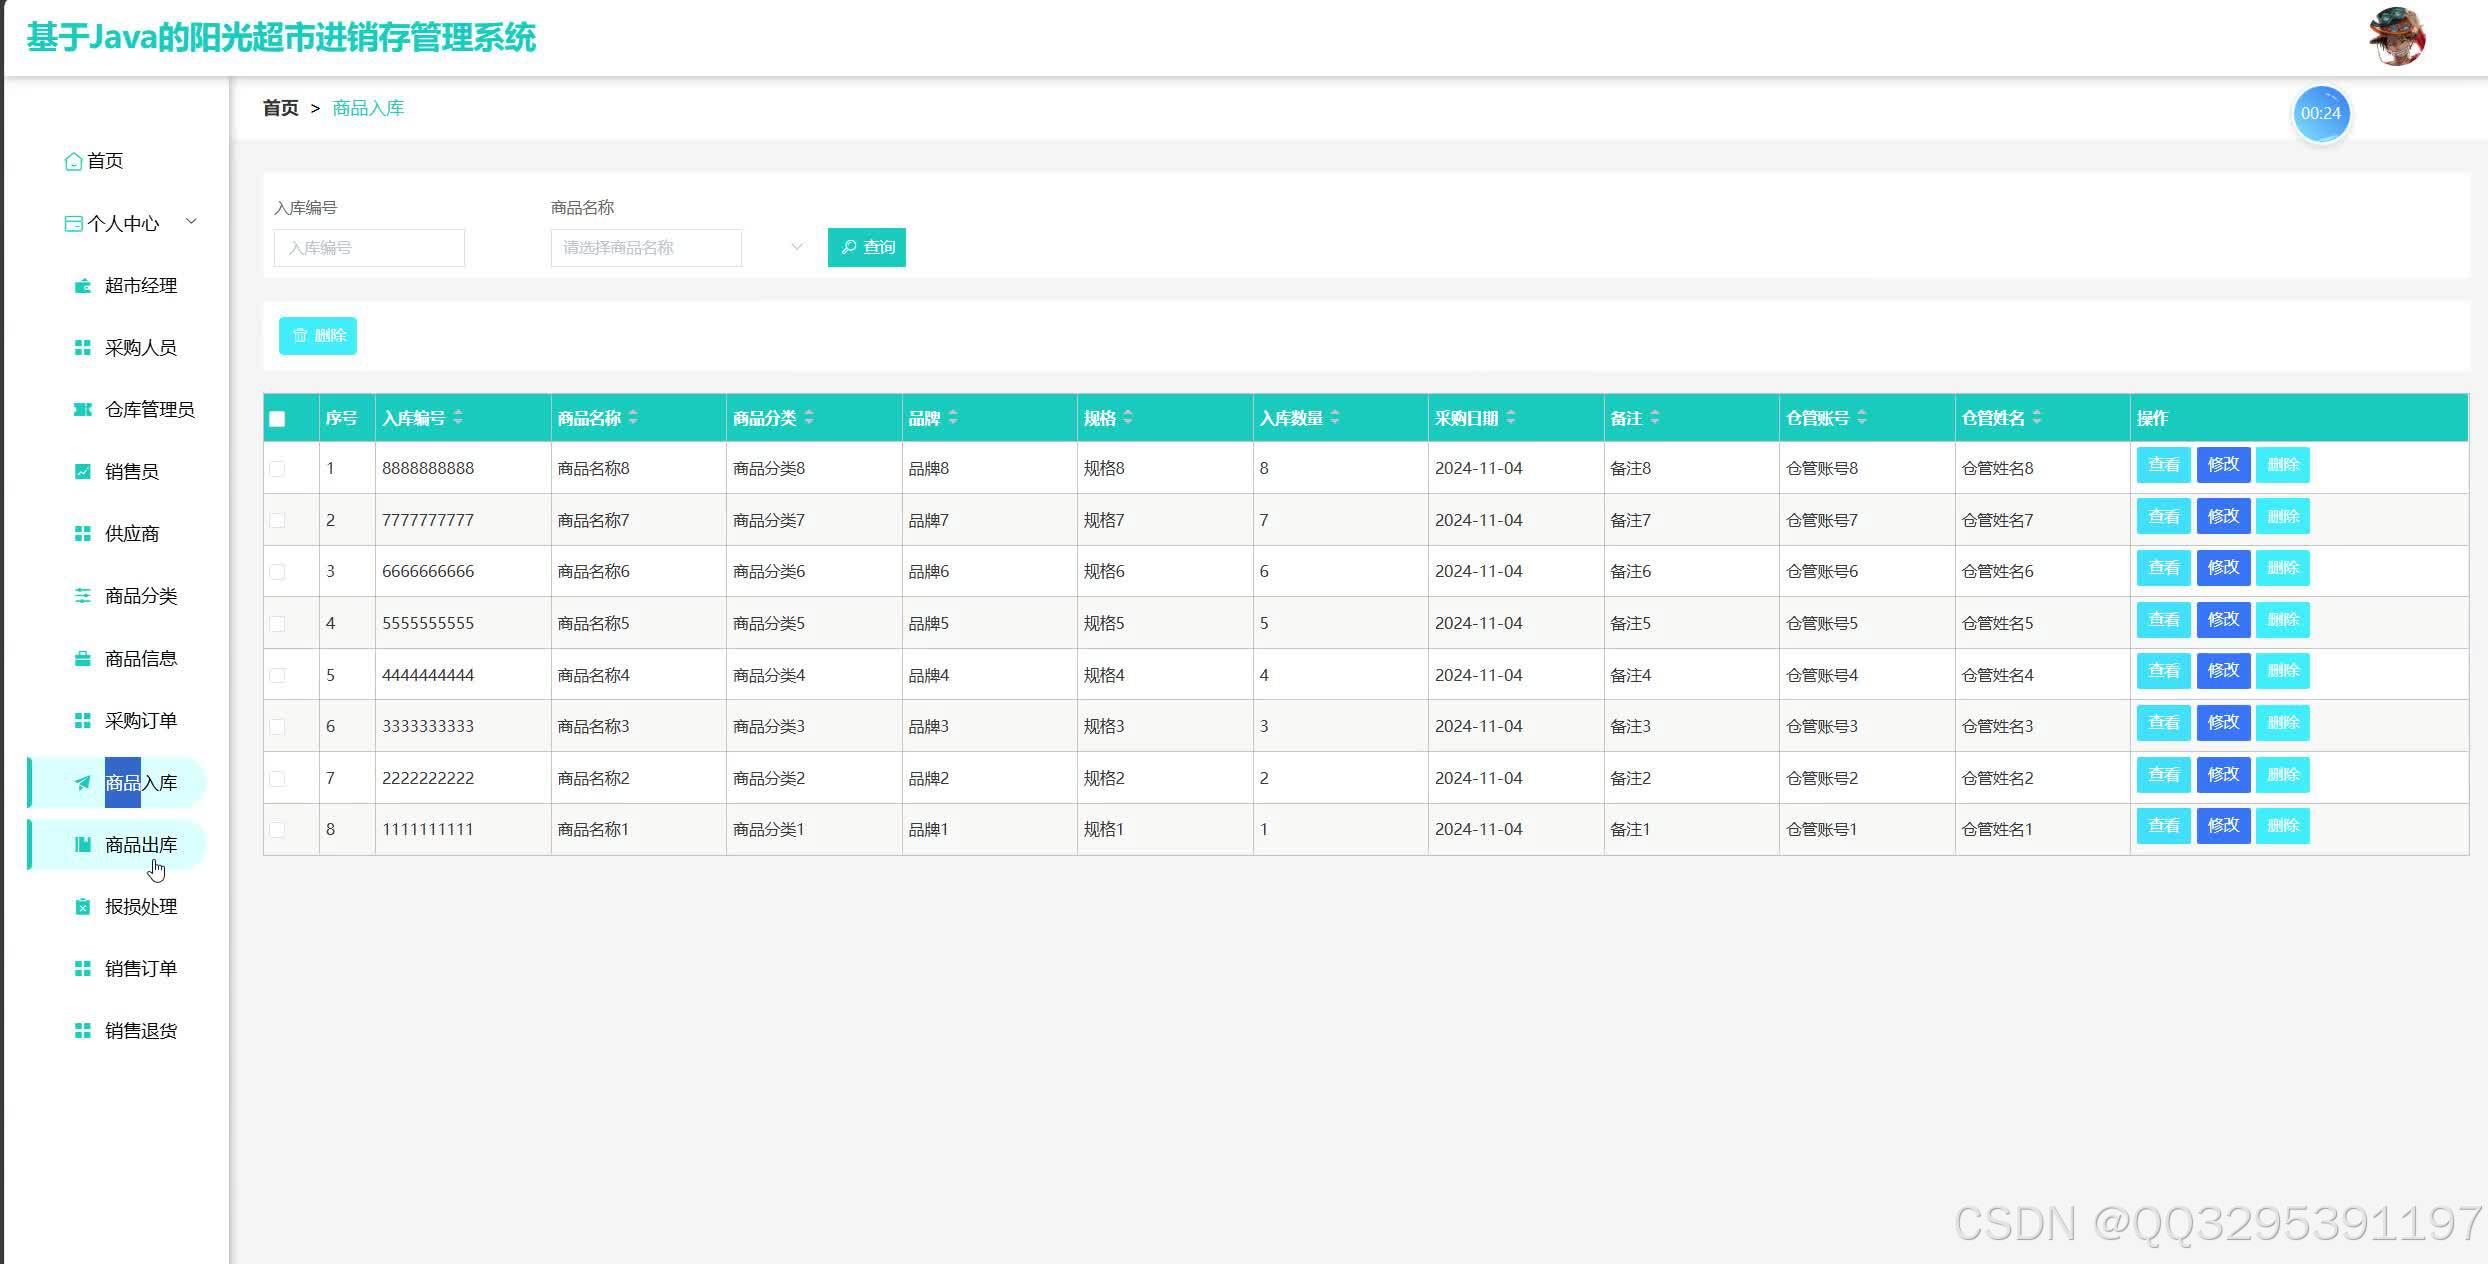Click the 报损处理 clipboard icon
The width and height of the screenshot is (2488, 1264).
83,907
